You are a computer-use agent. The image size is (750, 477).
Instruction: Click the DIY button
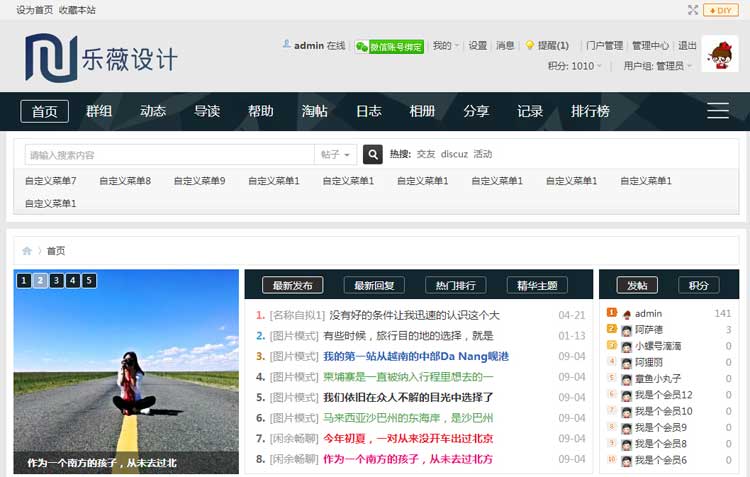tap(720, 10)
